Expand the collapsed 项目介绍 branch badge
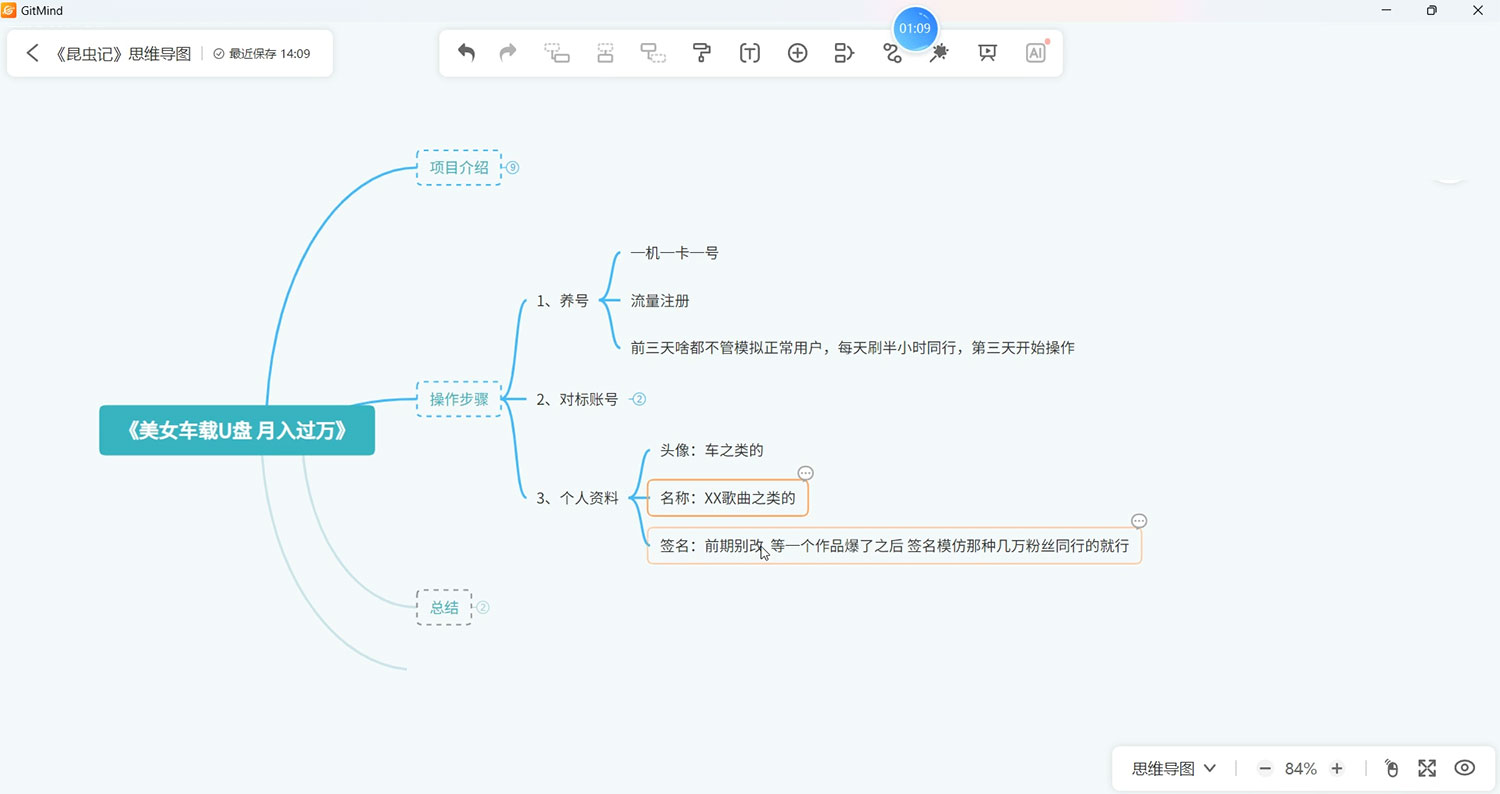Image resolution: width=1500 pixels, height=794 pixels. click(x=512, y=168)
